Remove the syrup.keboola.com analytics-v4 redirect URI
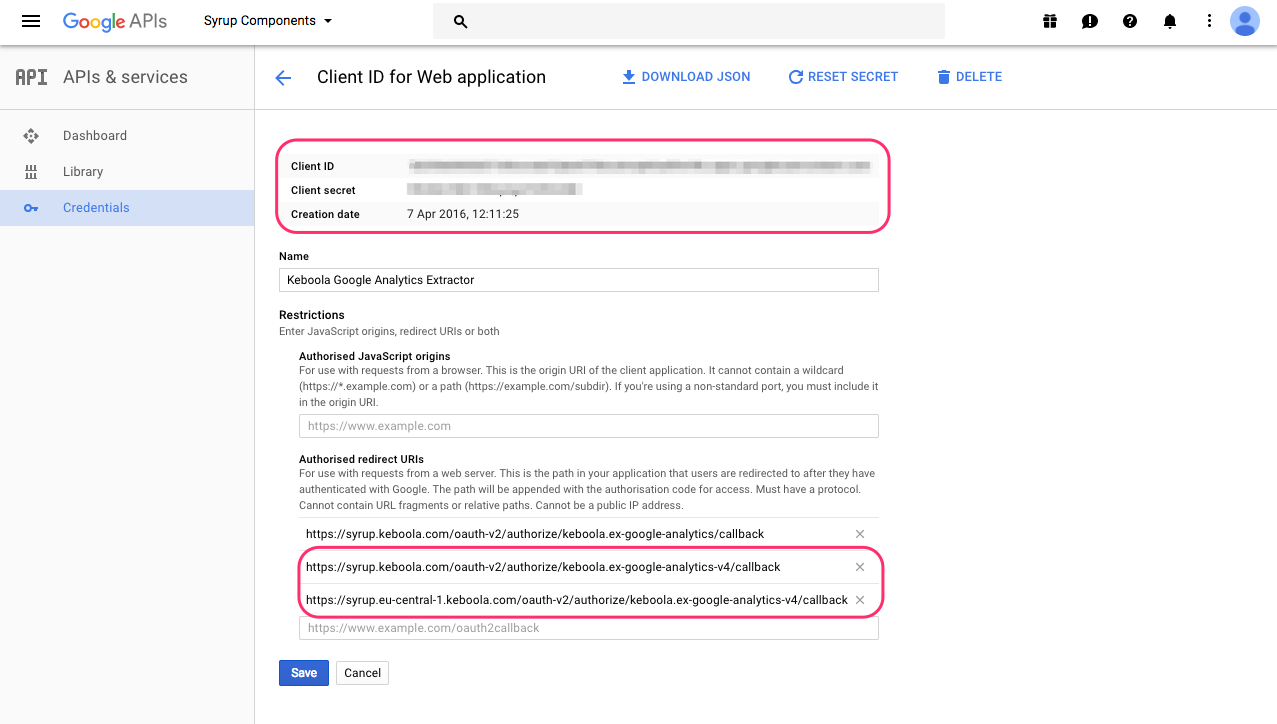Screen dimensions: 1277x724 click(x=860, y=568)
